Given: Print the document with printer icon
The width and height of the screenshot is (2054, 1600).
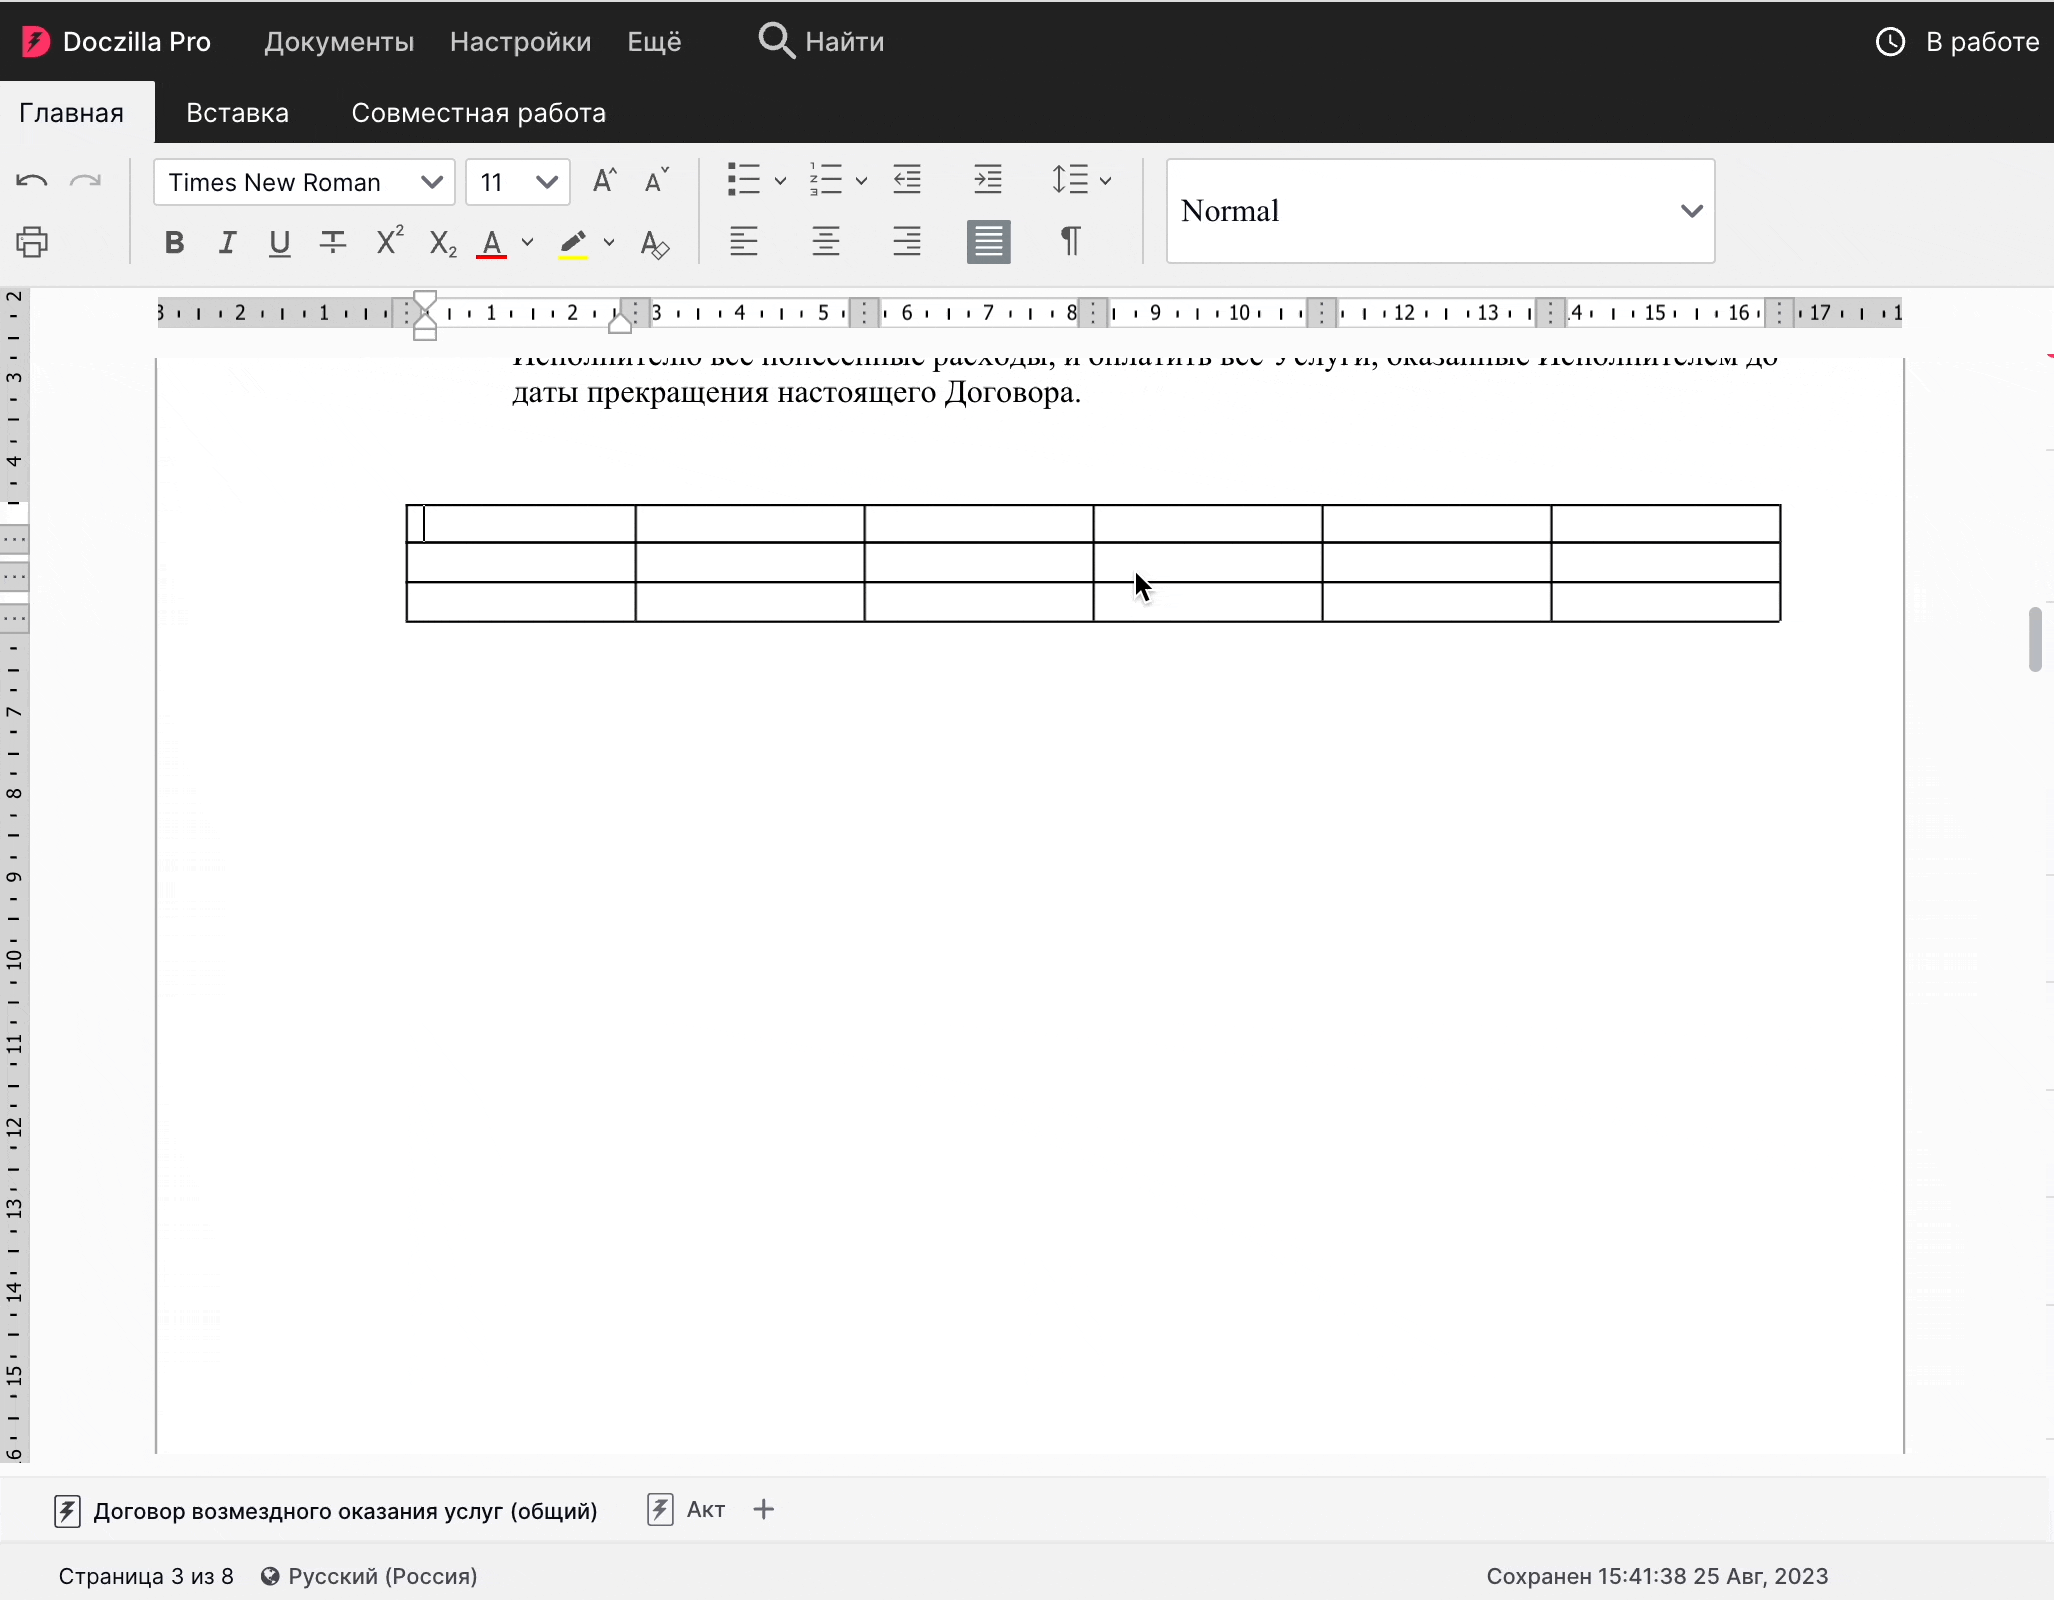Looking at the screenshot, I should point(32,242).
